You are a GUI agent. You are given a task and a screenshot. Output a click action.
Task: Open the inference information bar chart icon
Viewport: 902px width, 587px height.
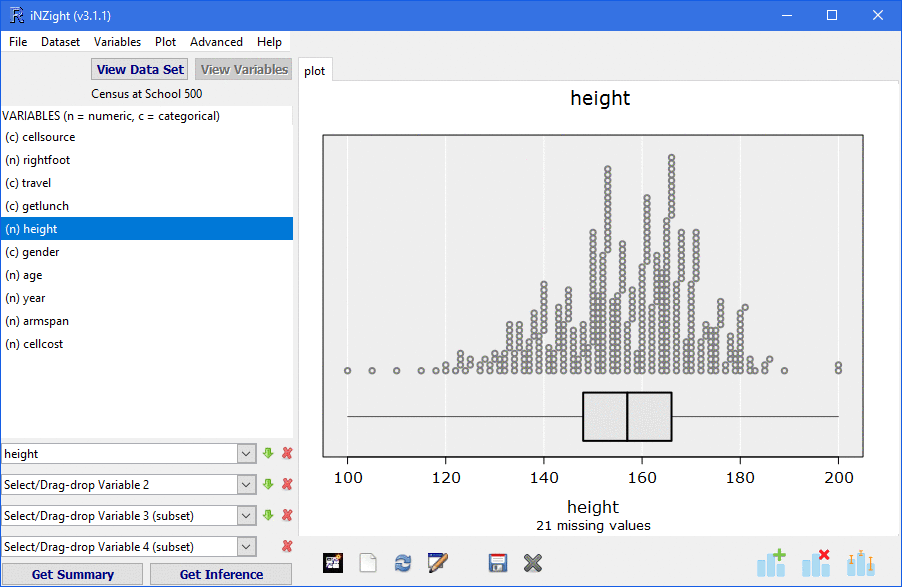coord(860,563)
